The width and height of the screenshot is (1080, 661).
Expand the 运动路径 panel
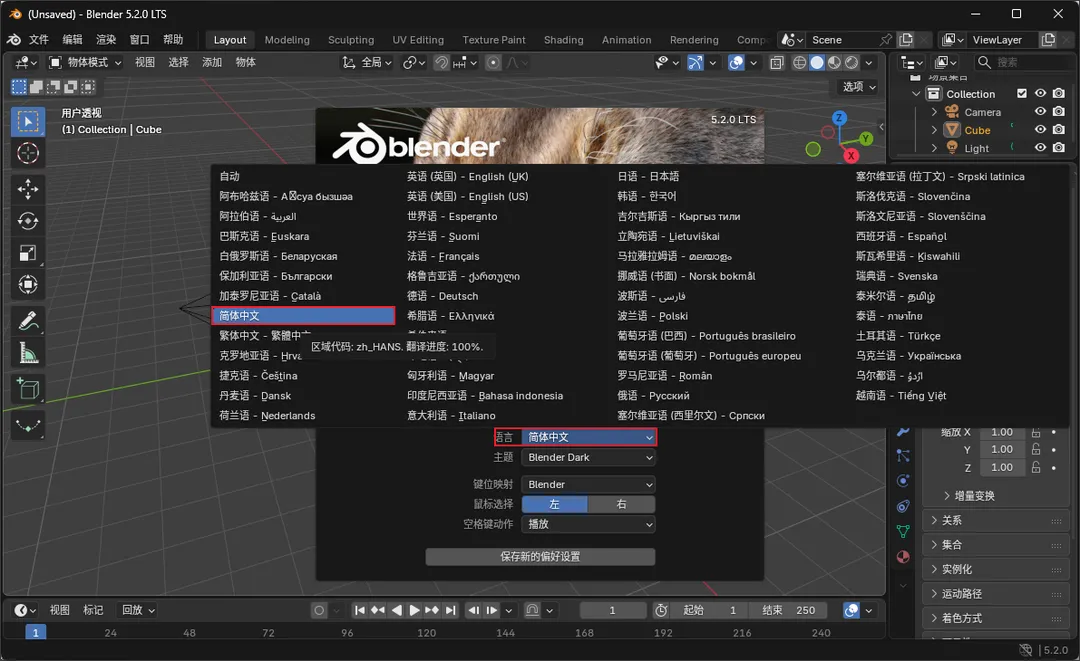coord(995,594)
